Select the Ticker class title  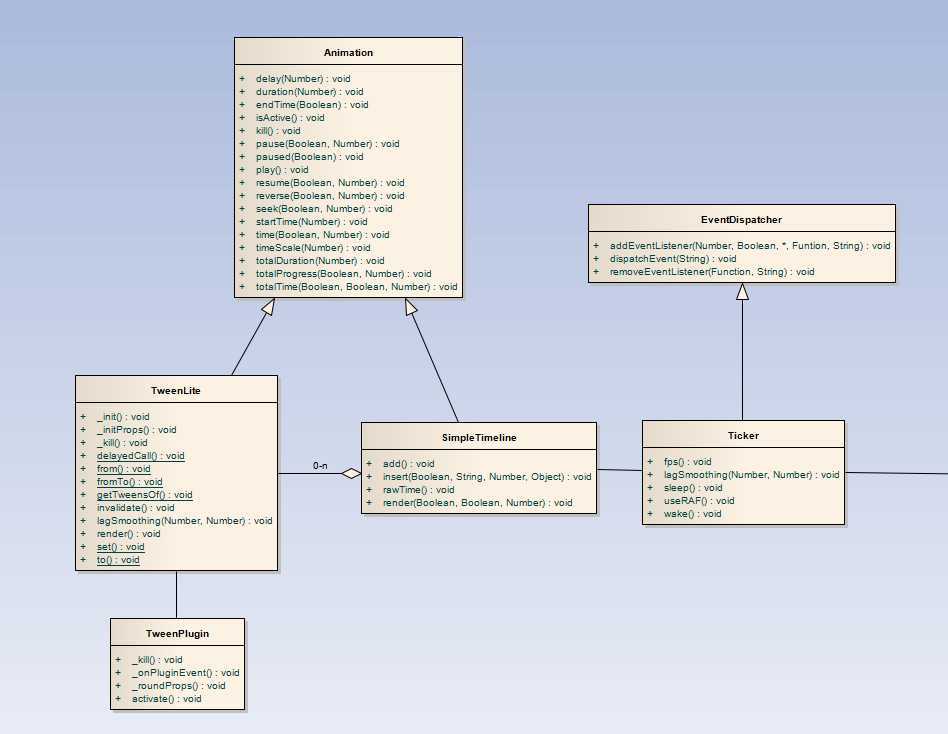point(743,436)
